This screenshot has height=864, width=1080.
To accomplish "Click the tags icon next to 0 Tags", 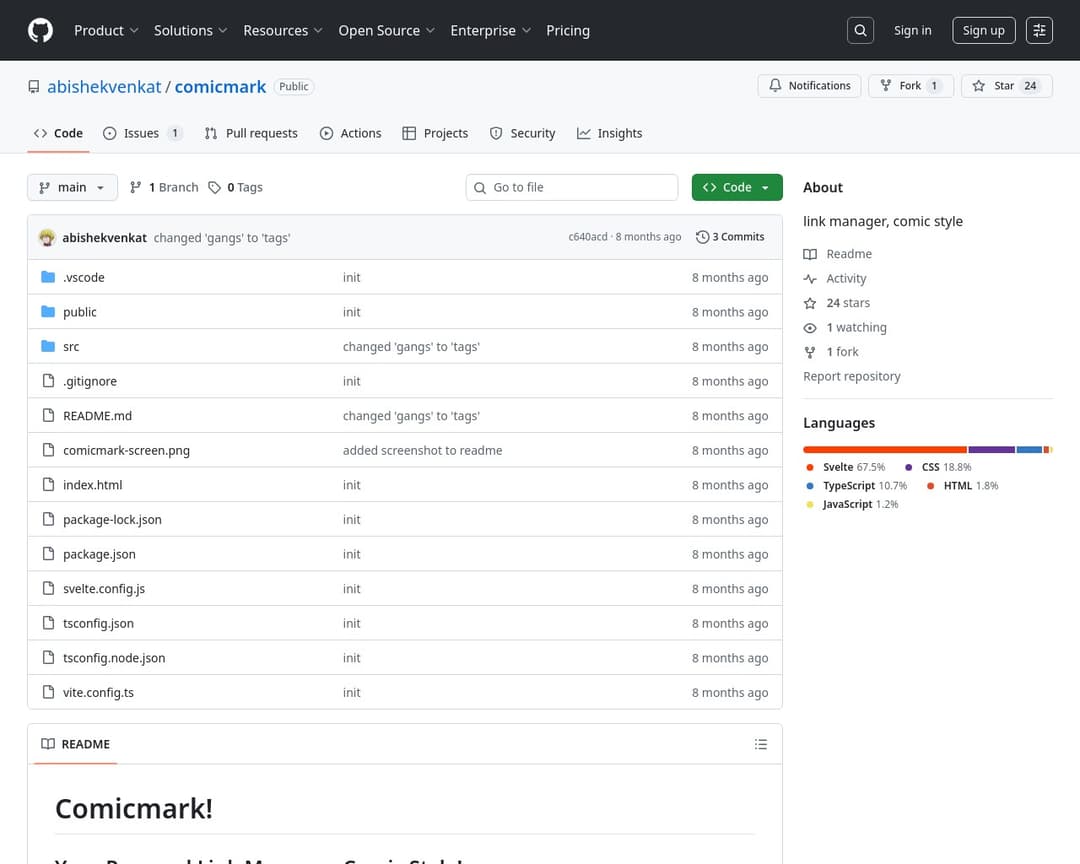I will pyautogui.click(x=215, y=187).
